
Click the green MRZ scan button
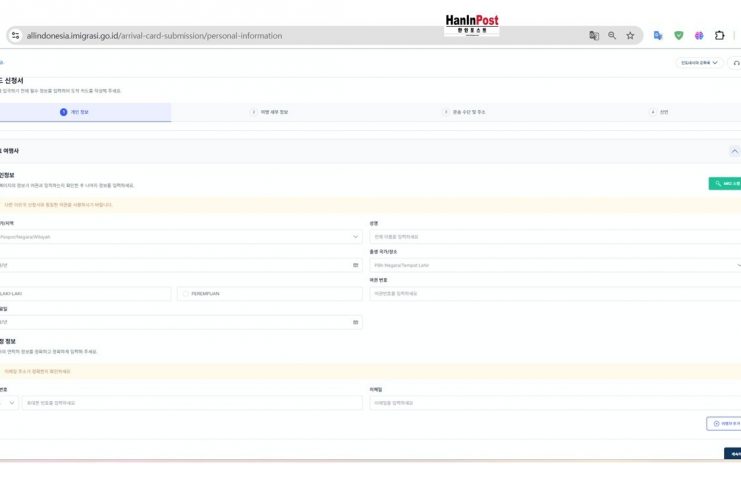(725, 184)
